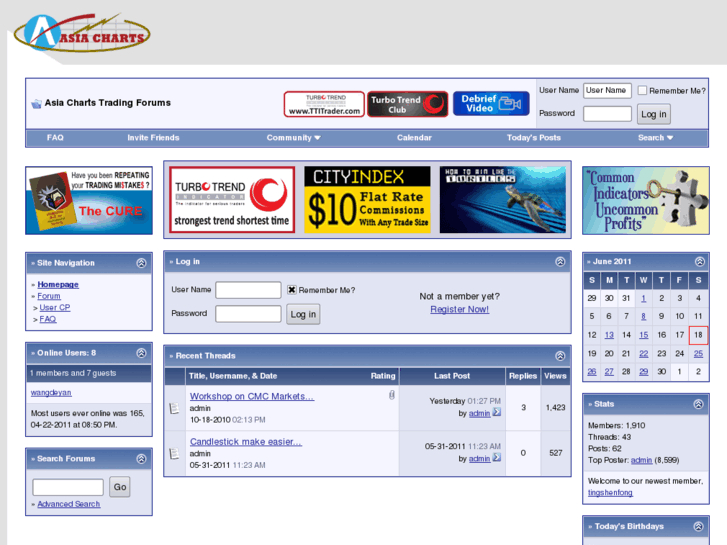Open newest member tingshenfong's profile
This screenshot has width=727, height=545.
click(x=610, y=493)
